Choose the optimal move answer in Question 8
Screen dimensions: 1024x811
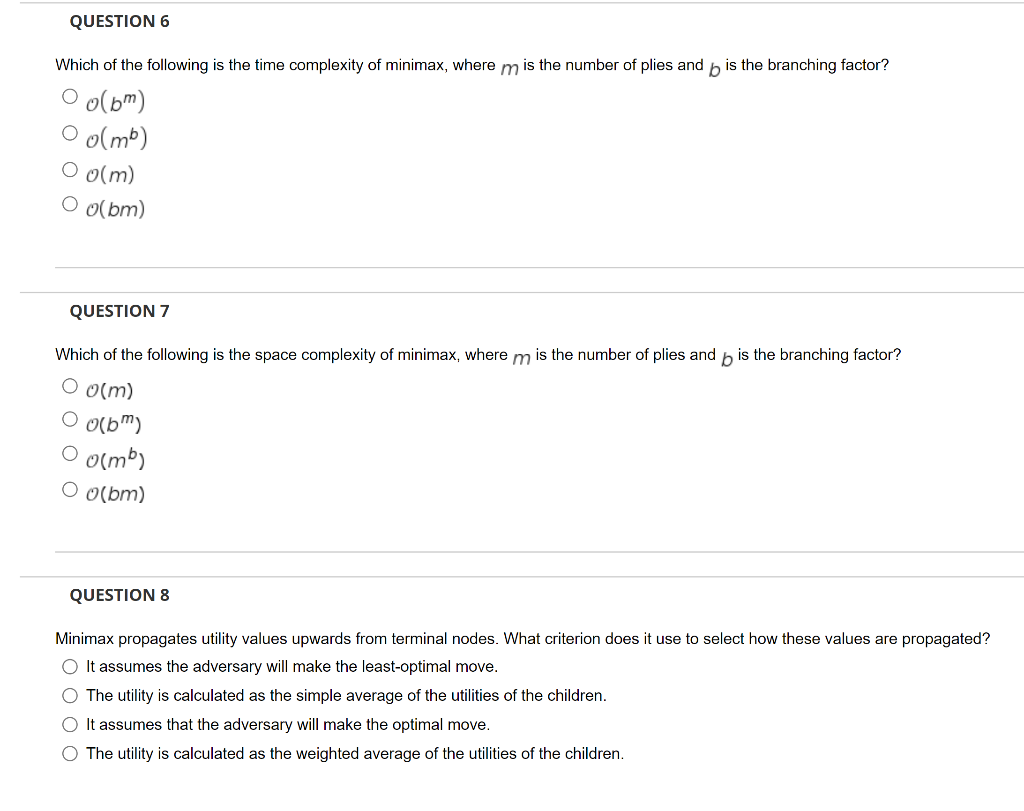pyautogui.click(x=70, y=724)
